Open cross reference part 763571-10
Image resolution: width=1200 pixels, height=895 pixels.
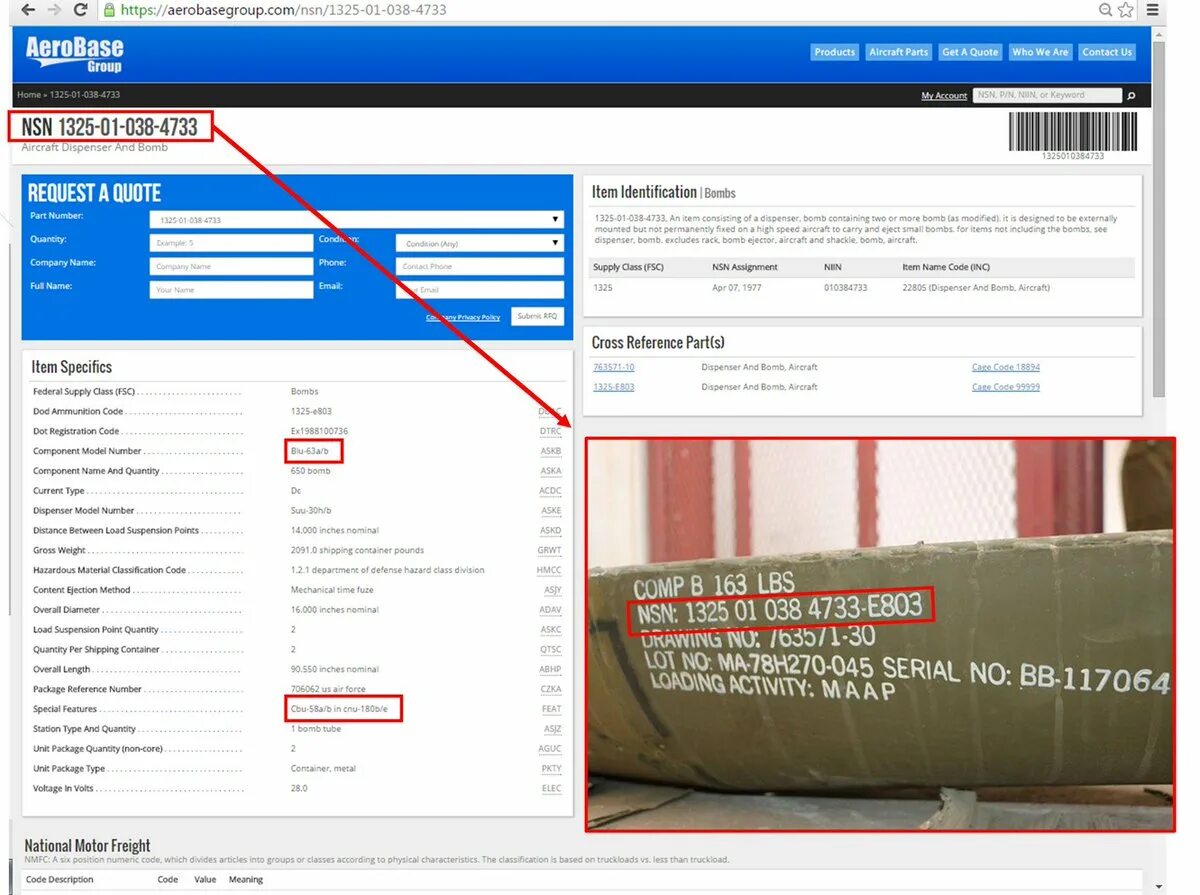(x=613, y=367)
